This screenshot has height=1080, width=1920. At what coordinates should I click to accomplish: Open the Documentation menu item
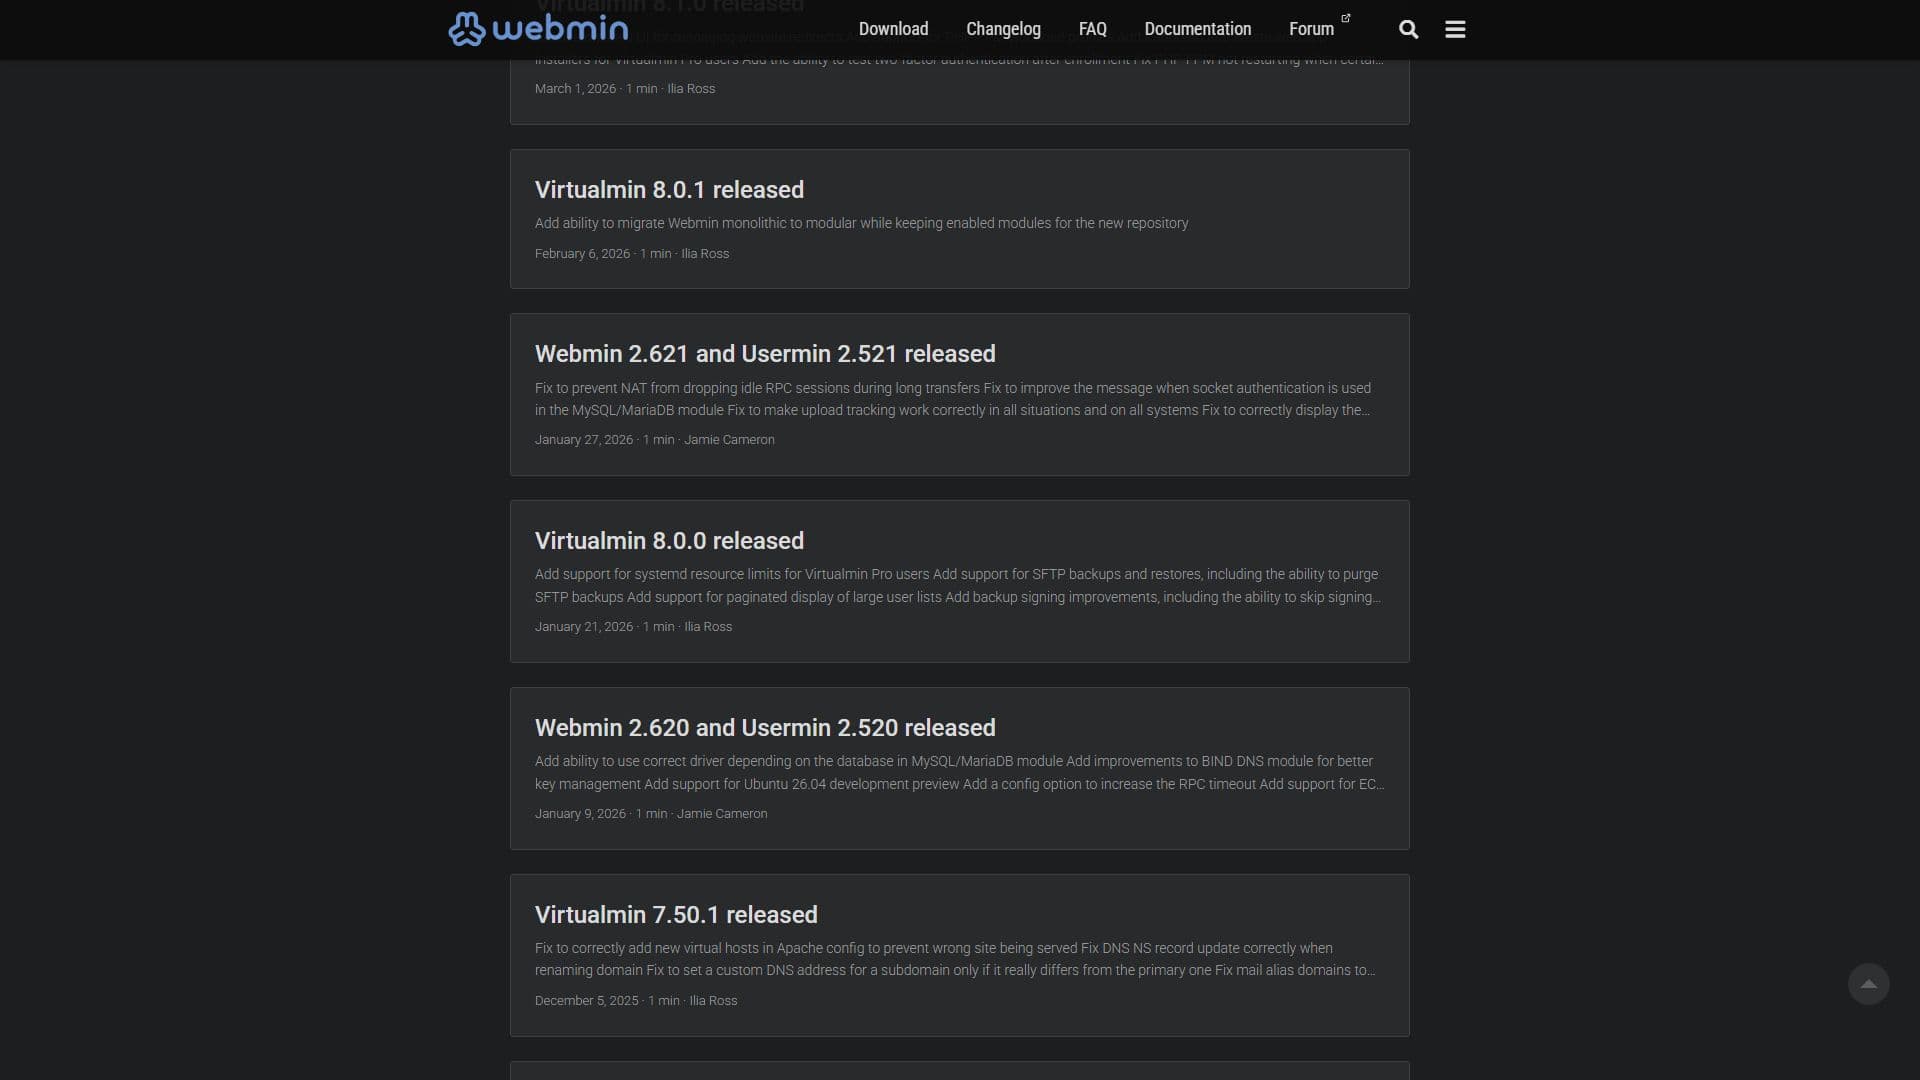click(1197, 29)
